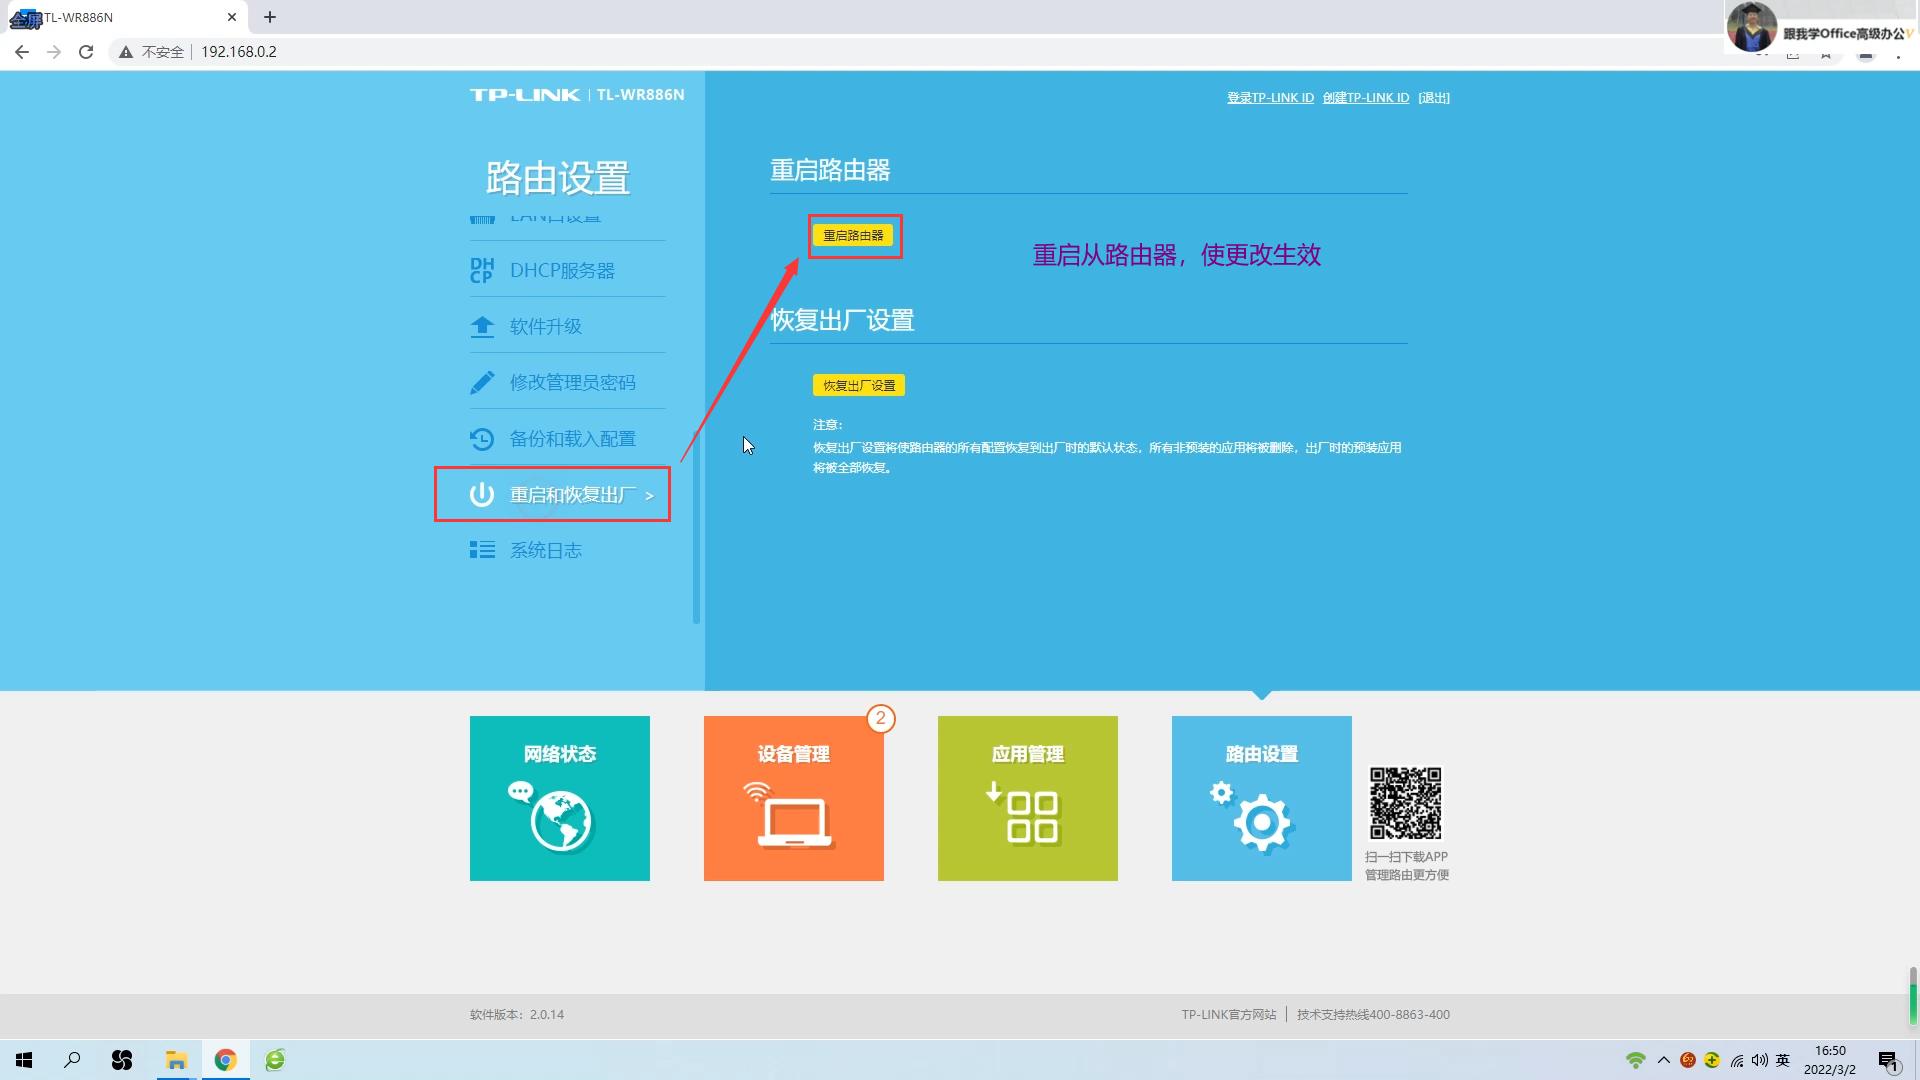Log out via the 退出 link

[1434, 97]
